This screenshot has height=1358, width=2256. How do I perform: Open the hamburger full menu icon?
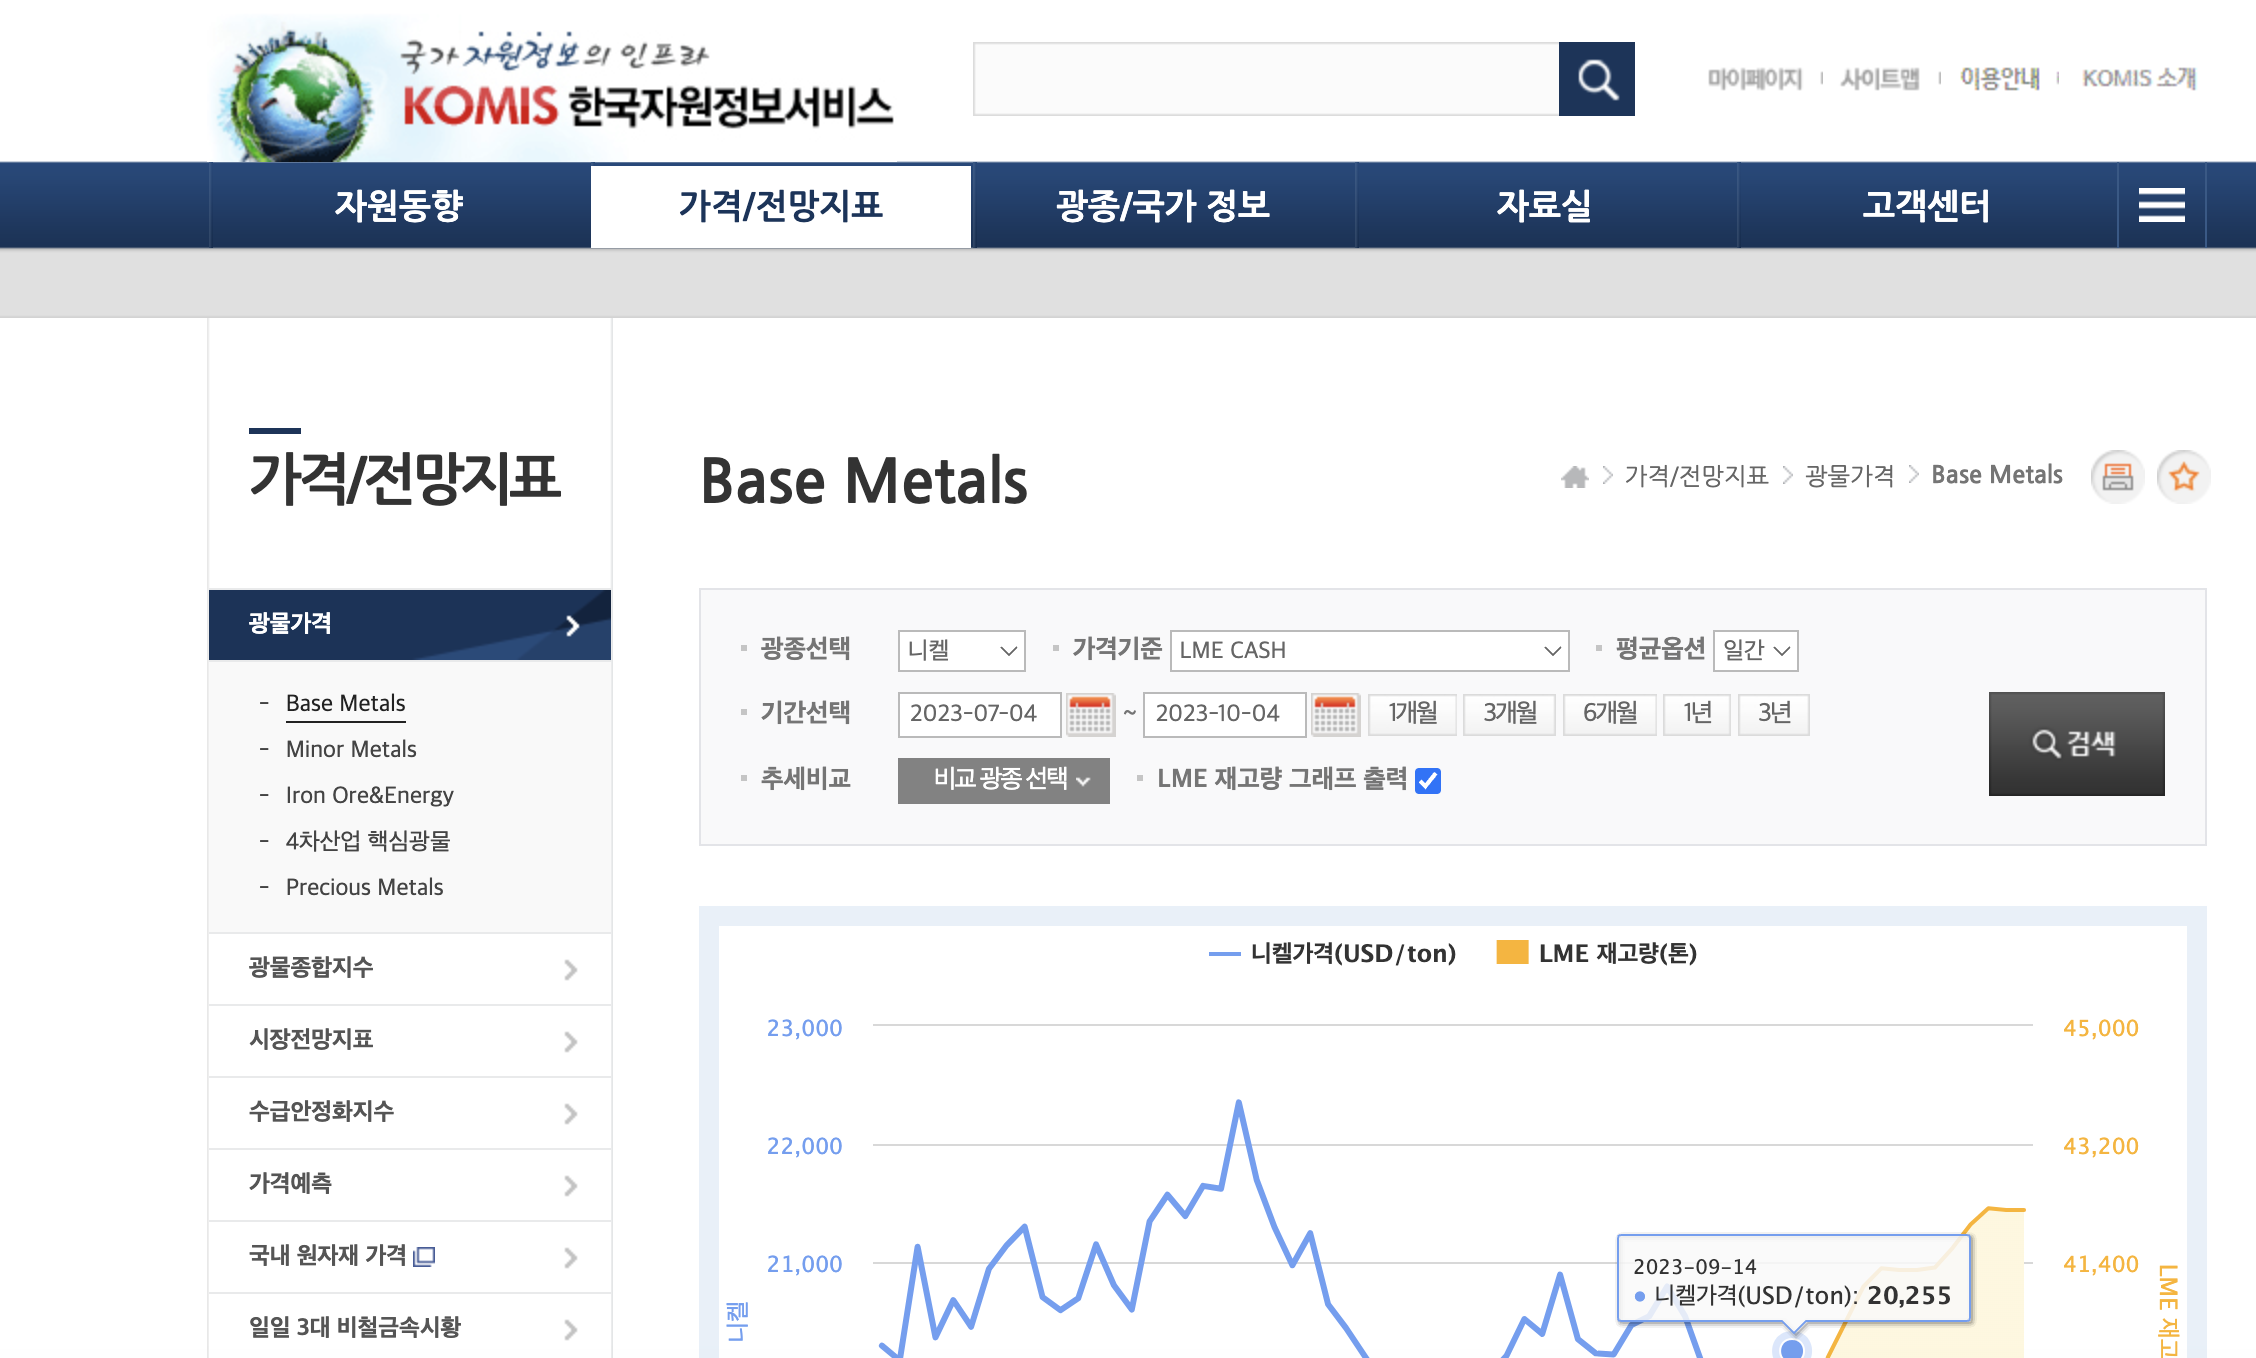(x=2161, y=205)
